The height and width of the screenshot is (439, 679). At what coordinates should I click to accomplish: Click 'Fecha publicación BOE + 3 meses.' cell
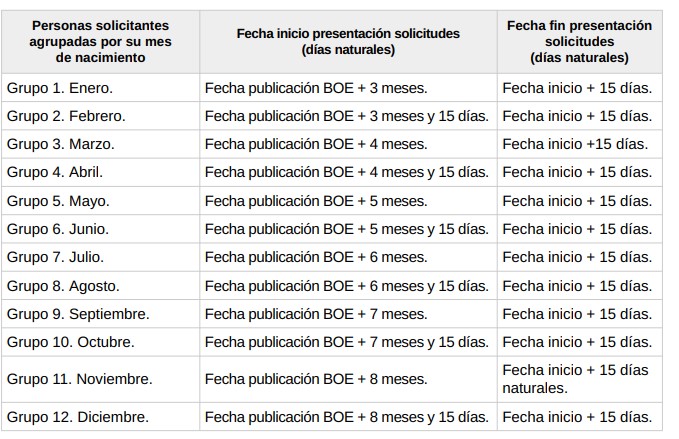click(316, 87)
